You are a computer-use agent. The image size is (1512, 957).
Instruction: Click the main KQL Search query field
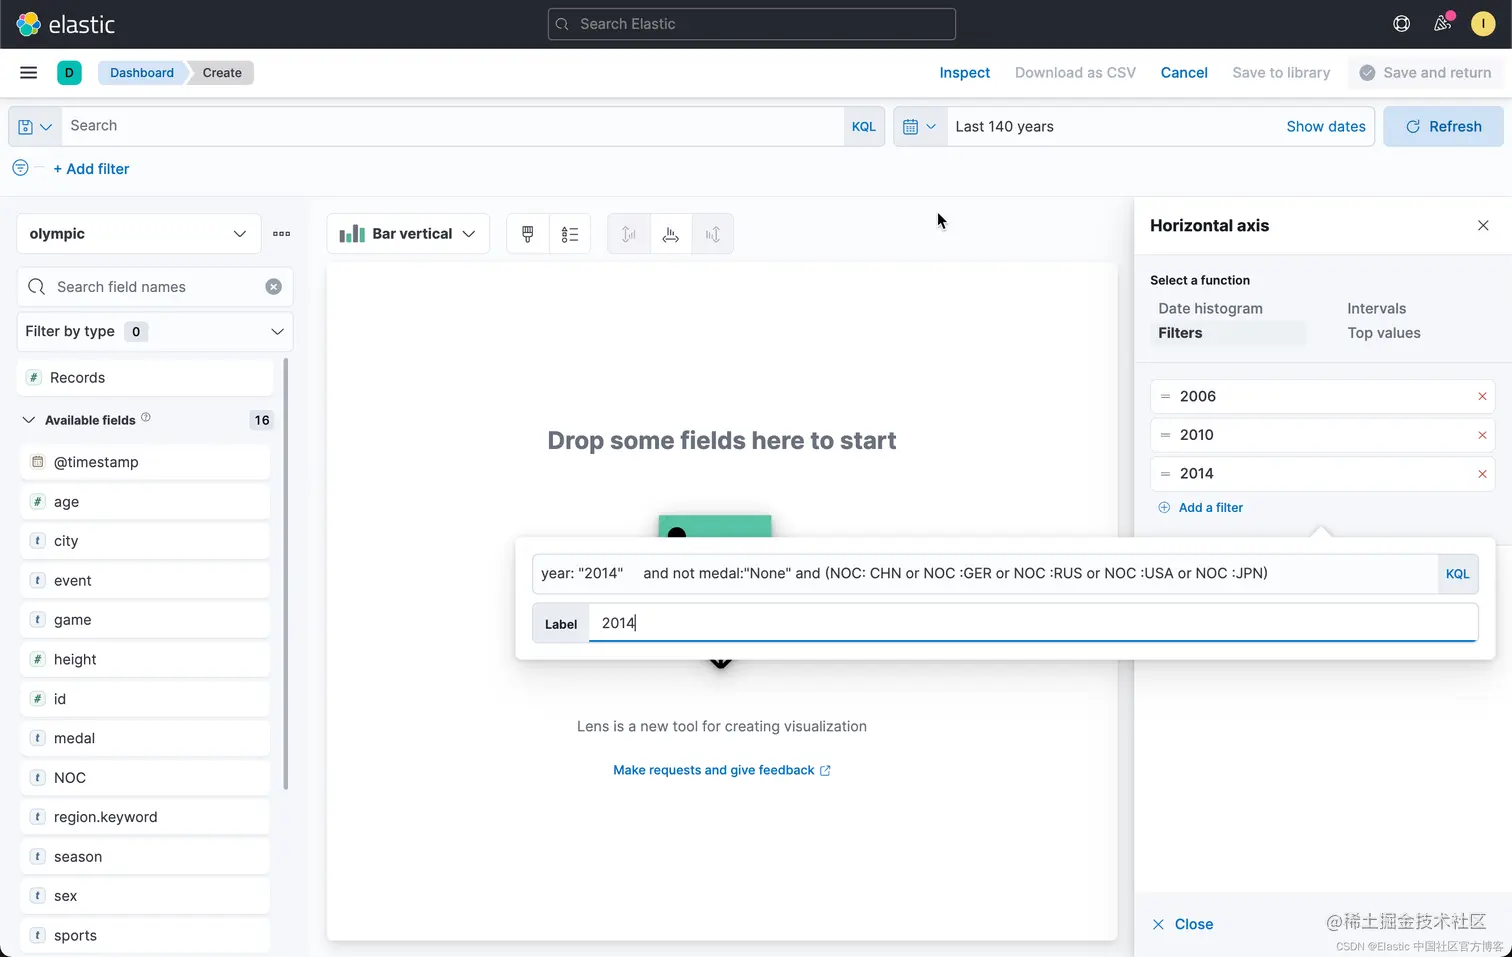pyautogui.click(x=453, y=126)
